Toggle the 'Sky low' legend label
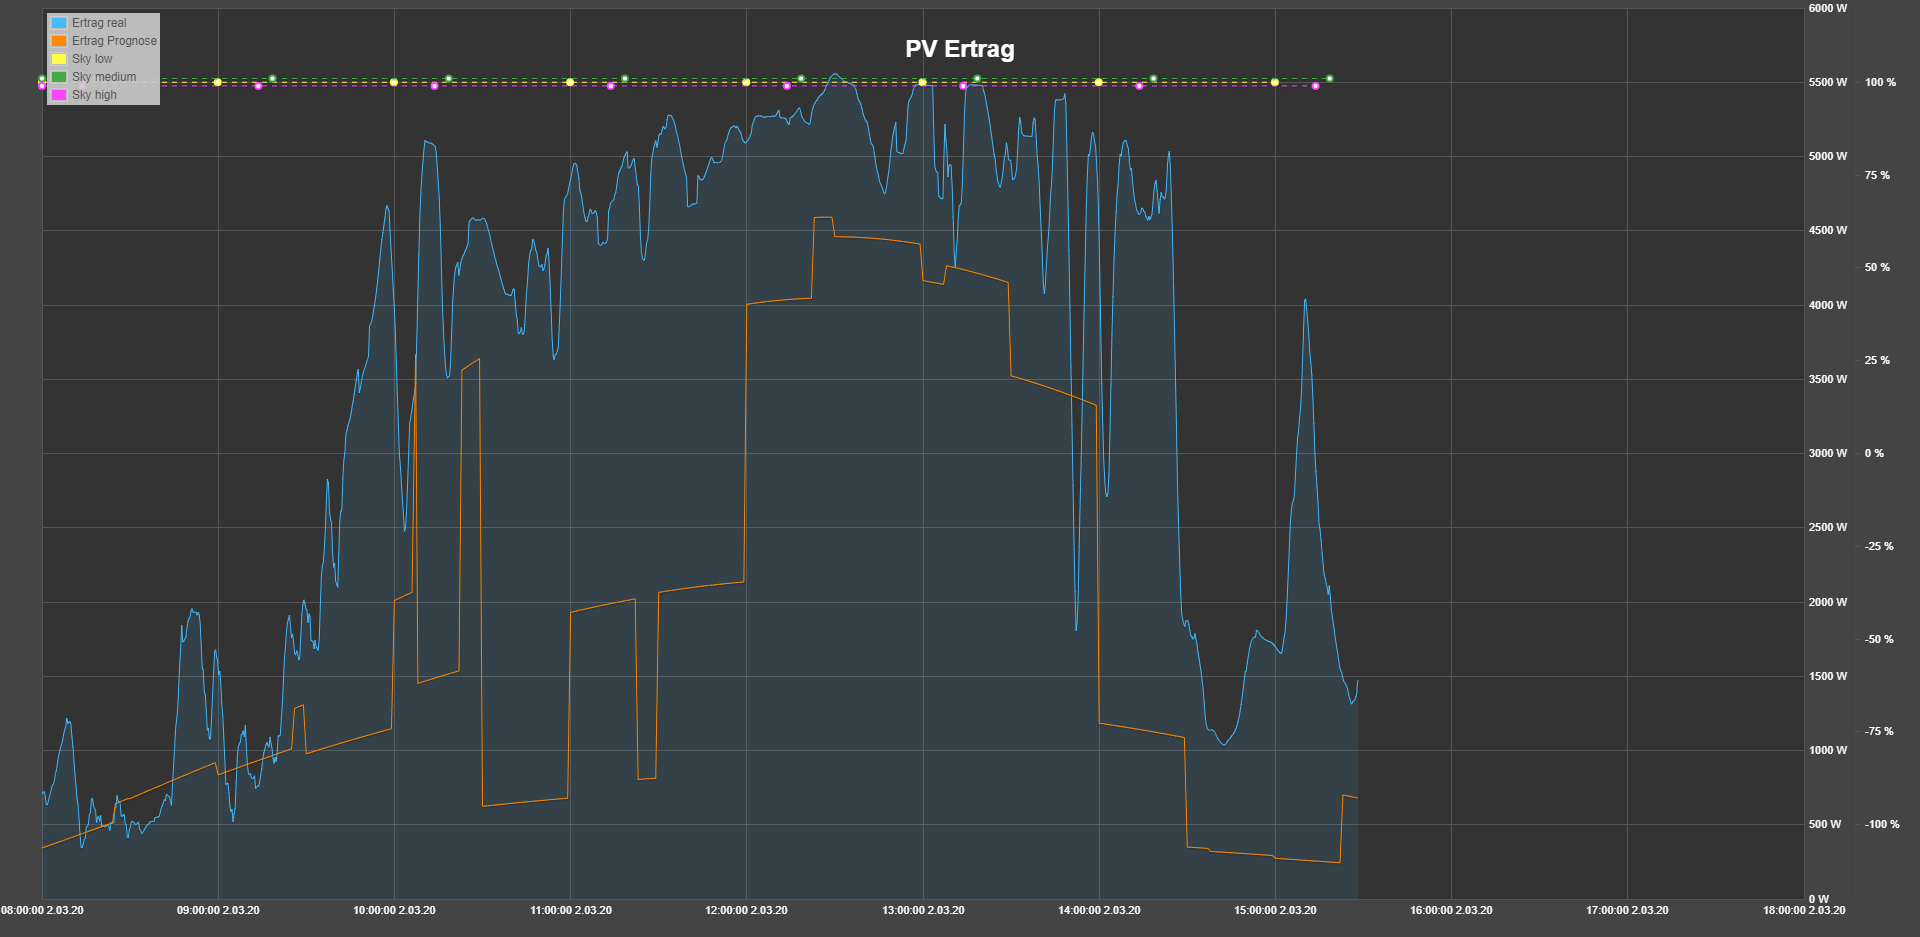 pyautogui.click(x=92, y=59)
